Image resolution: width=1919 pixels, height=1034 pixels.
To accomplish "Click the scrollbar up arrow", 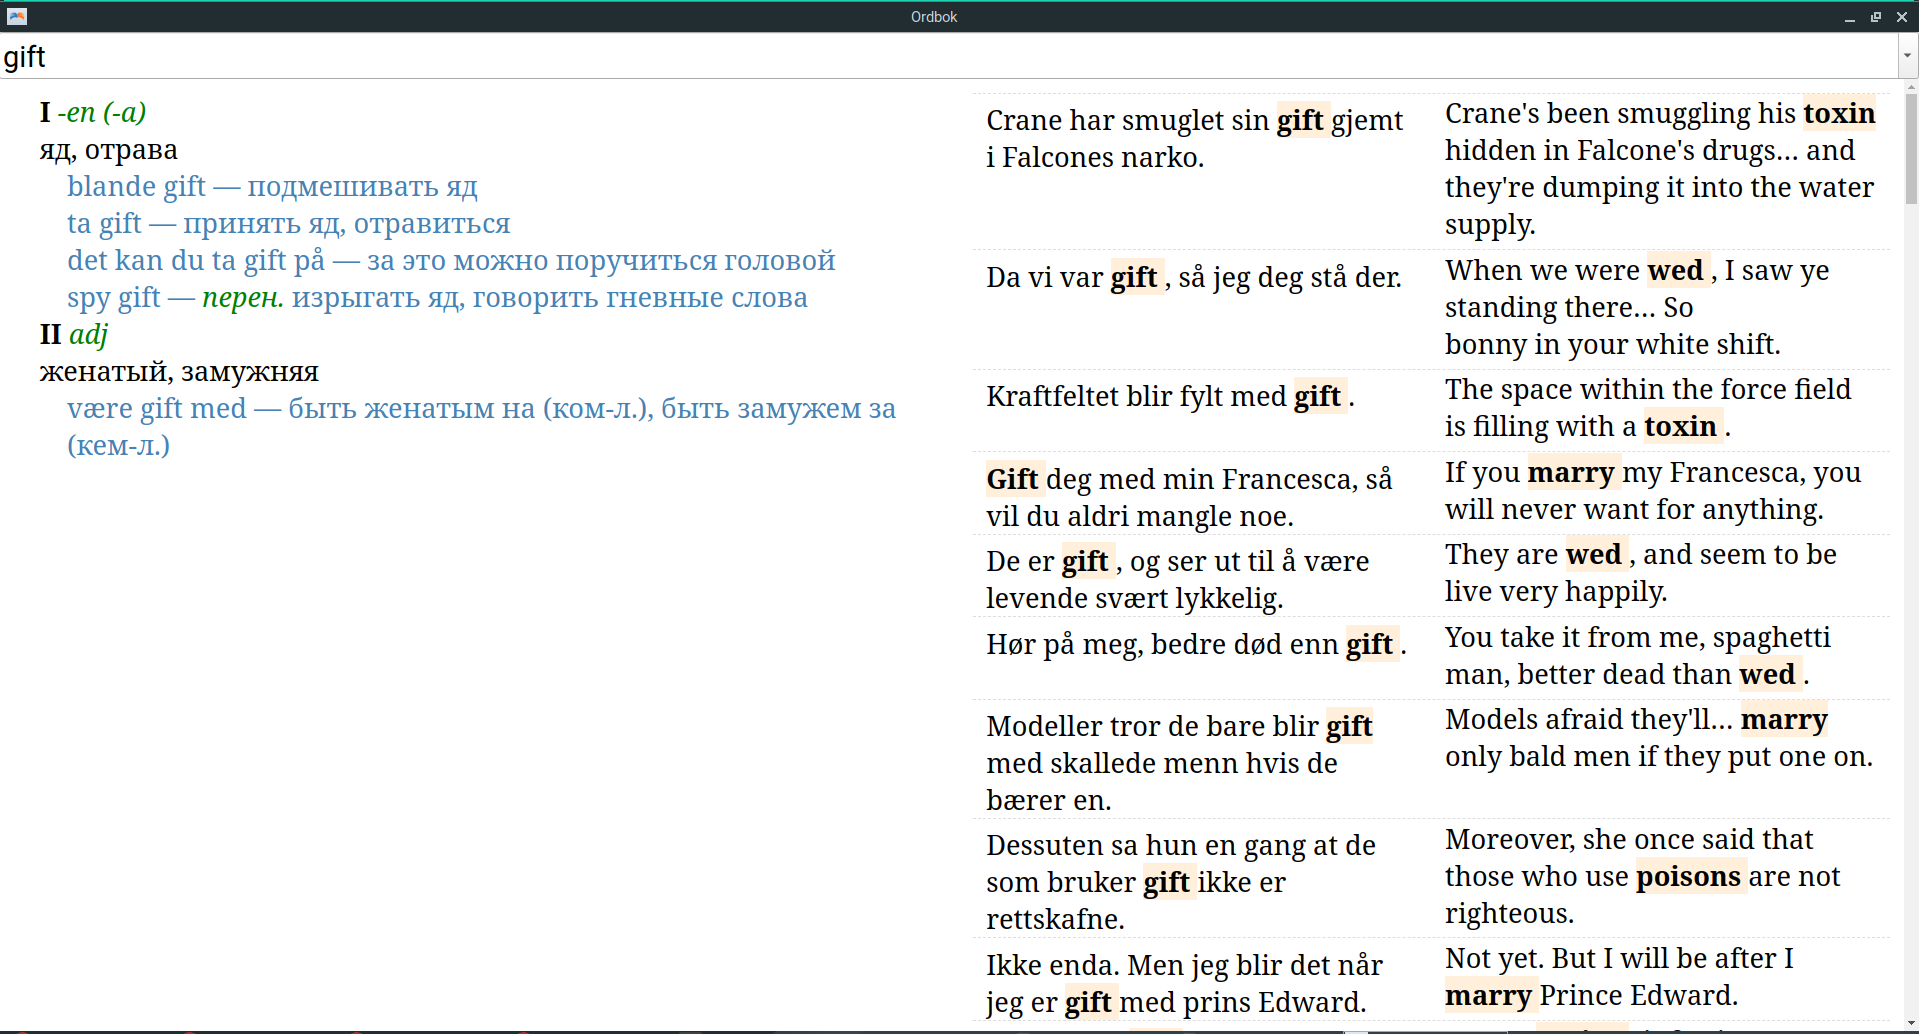I will coord(1911,88).
